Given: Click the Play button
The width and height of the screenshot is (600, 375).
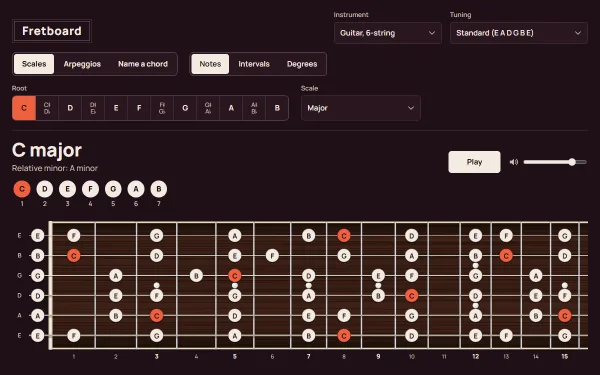Looking at the screenshot, I should [x=474, y=162].
